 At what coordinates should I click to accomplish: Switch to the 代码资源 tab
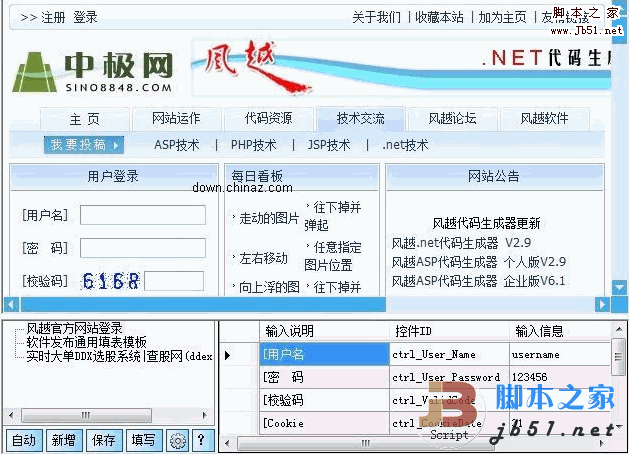tap(269, 119)
